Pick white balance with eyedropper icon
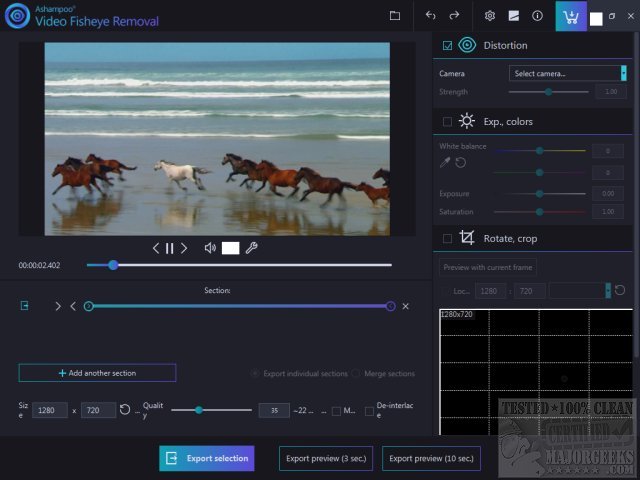 pyautogui.click(x=445, y=162)
